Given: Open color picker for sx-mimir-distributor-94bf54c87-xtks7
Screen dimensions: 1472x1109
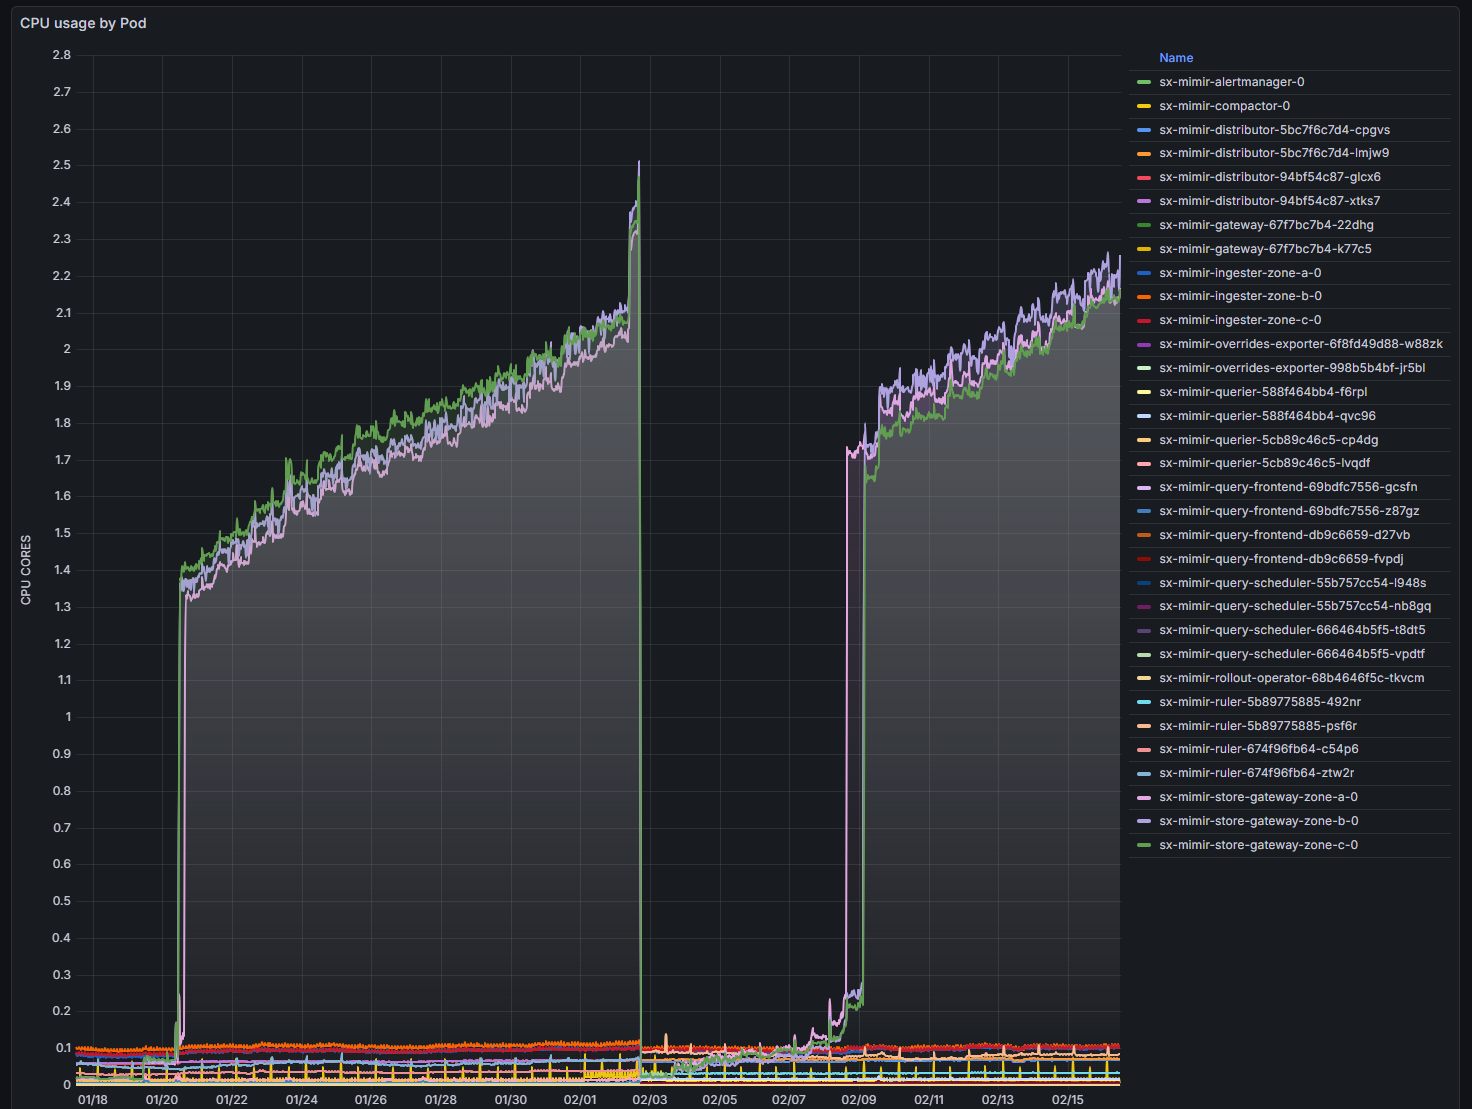Looking at the screenshot, I should click(x=1144, y=201).
